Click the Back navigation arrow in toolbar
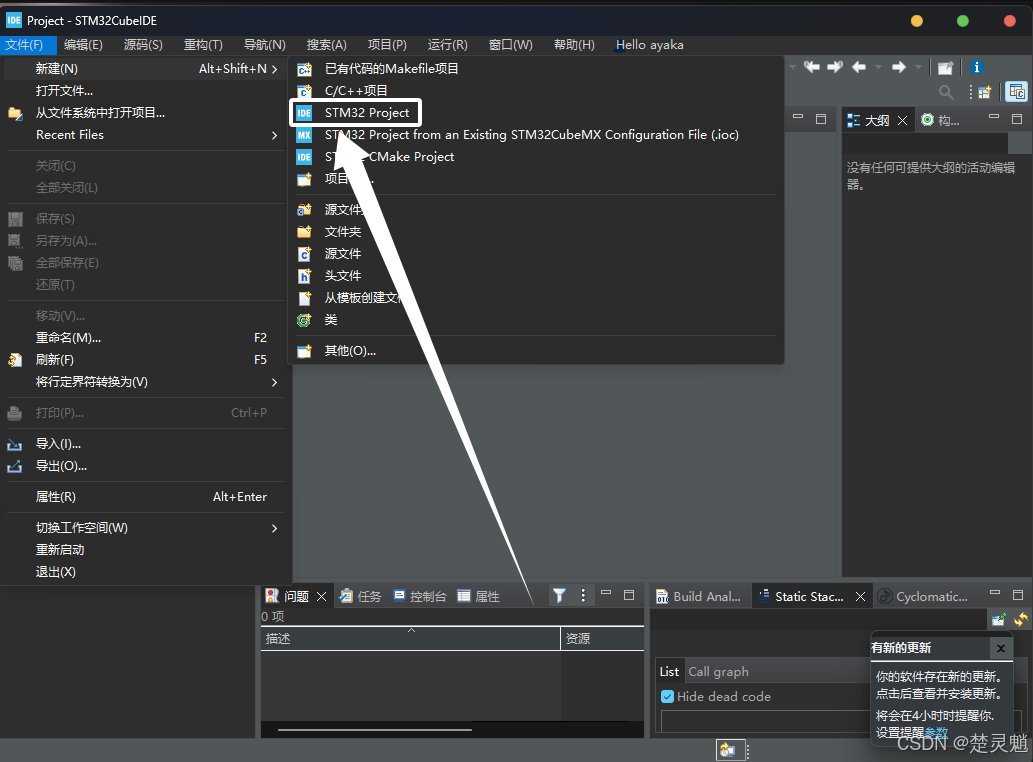The width and height of the screenshot is (1033, 762). (858, 67)
